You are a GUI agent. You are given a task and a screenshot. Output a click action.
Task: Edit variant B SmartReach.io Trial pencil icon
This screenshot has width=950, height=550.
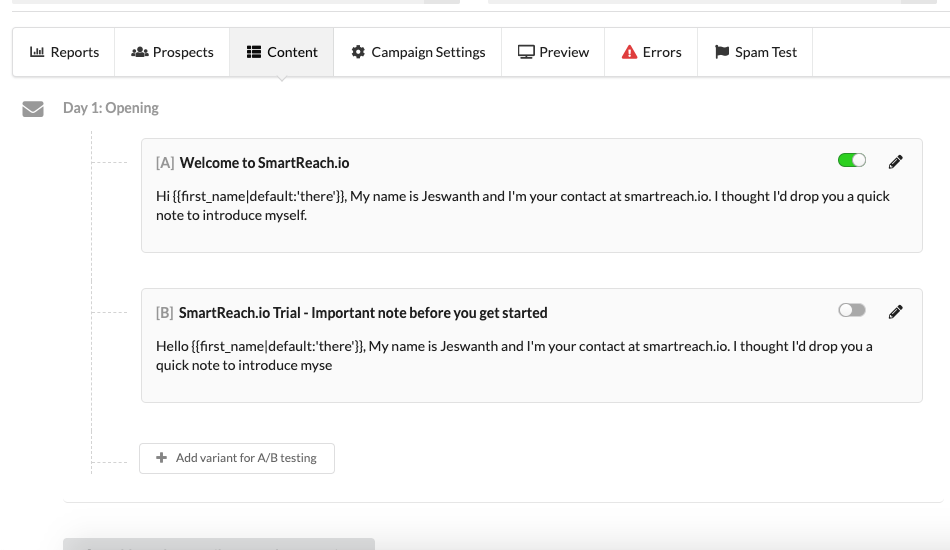click(895, 312)
